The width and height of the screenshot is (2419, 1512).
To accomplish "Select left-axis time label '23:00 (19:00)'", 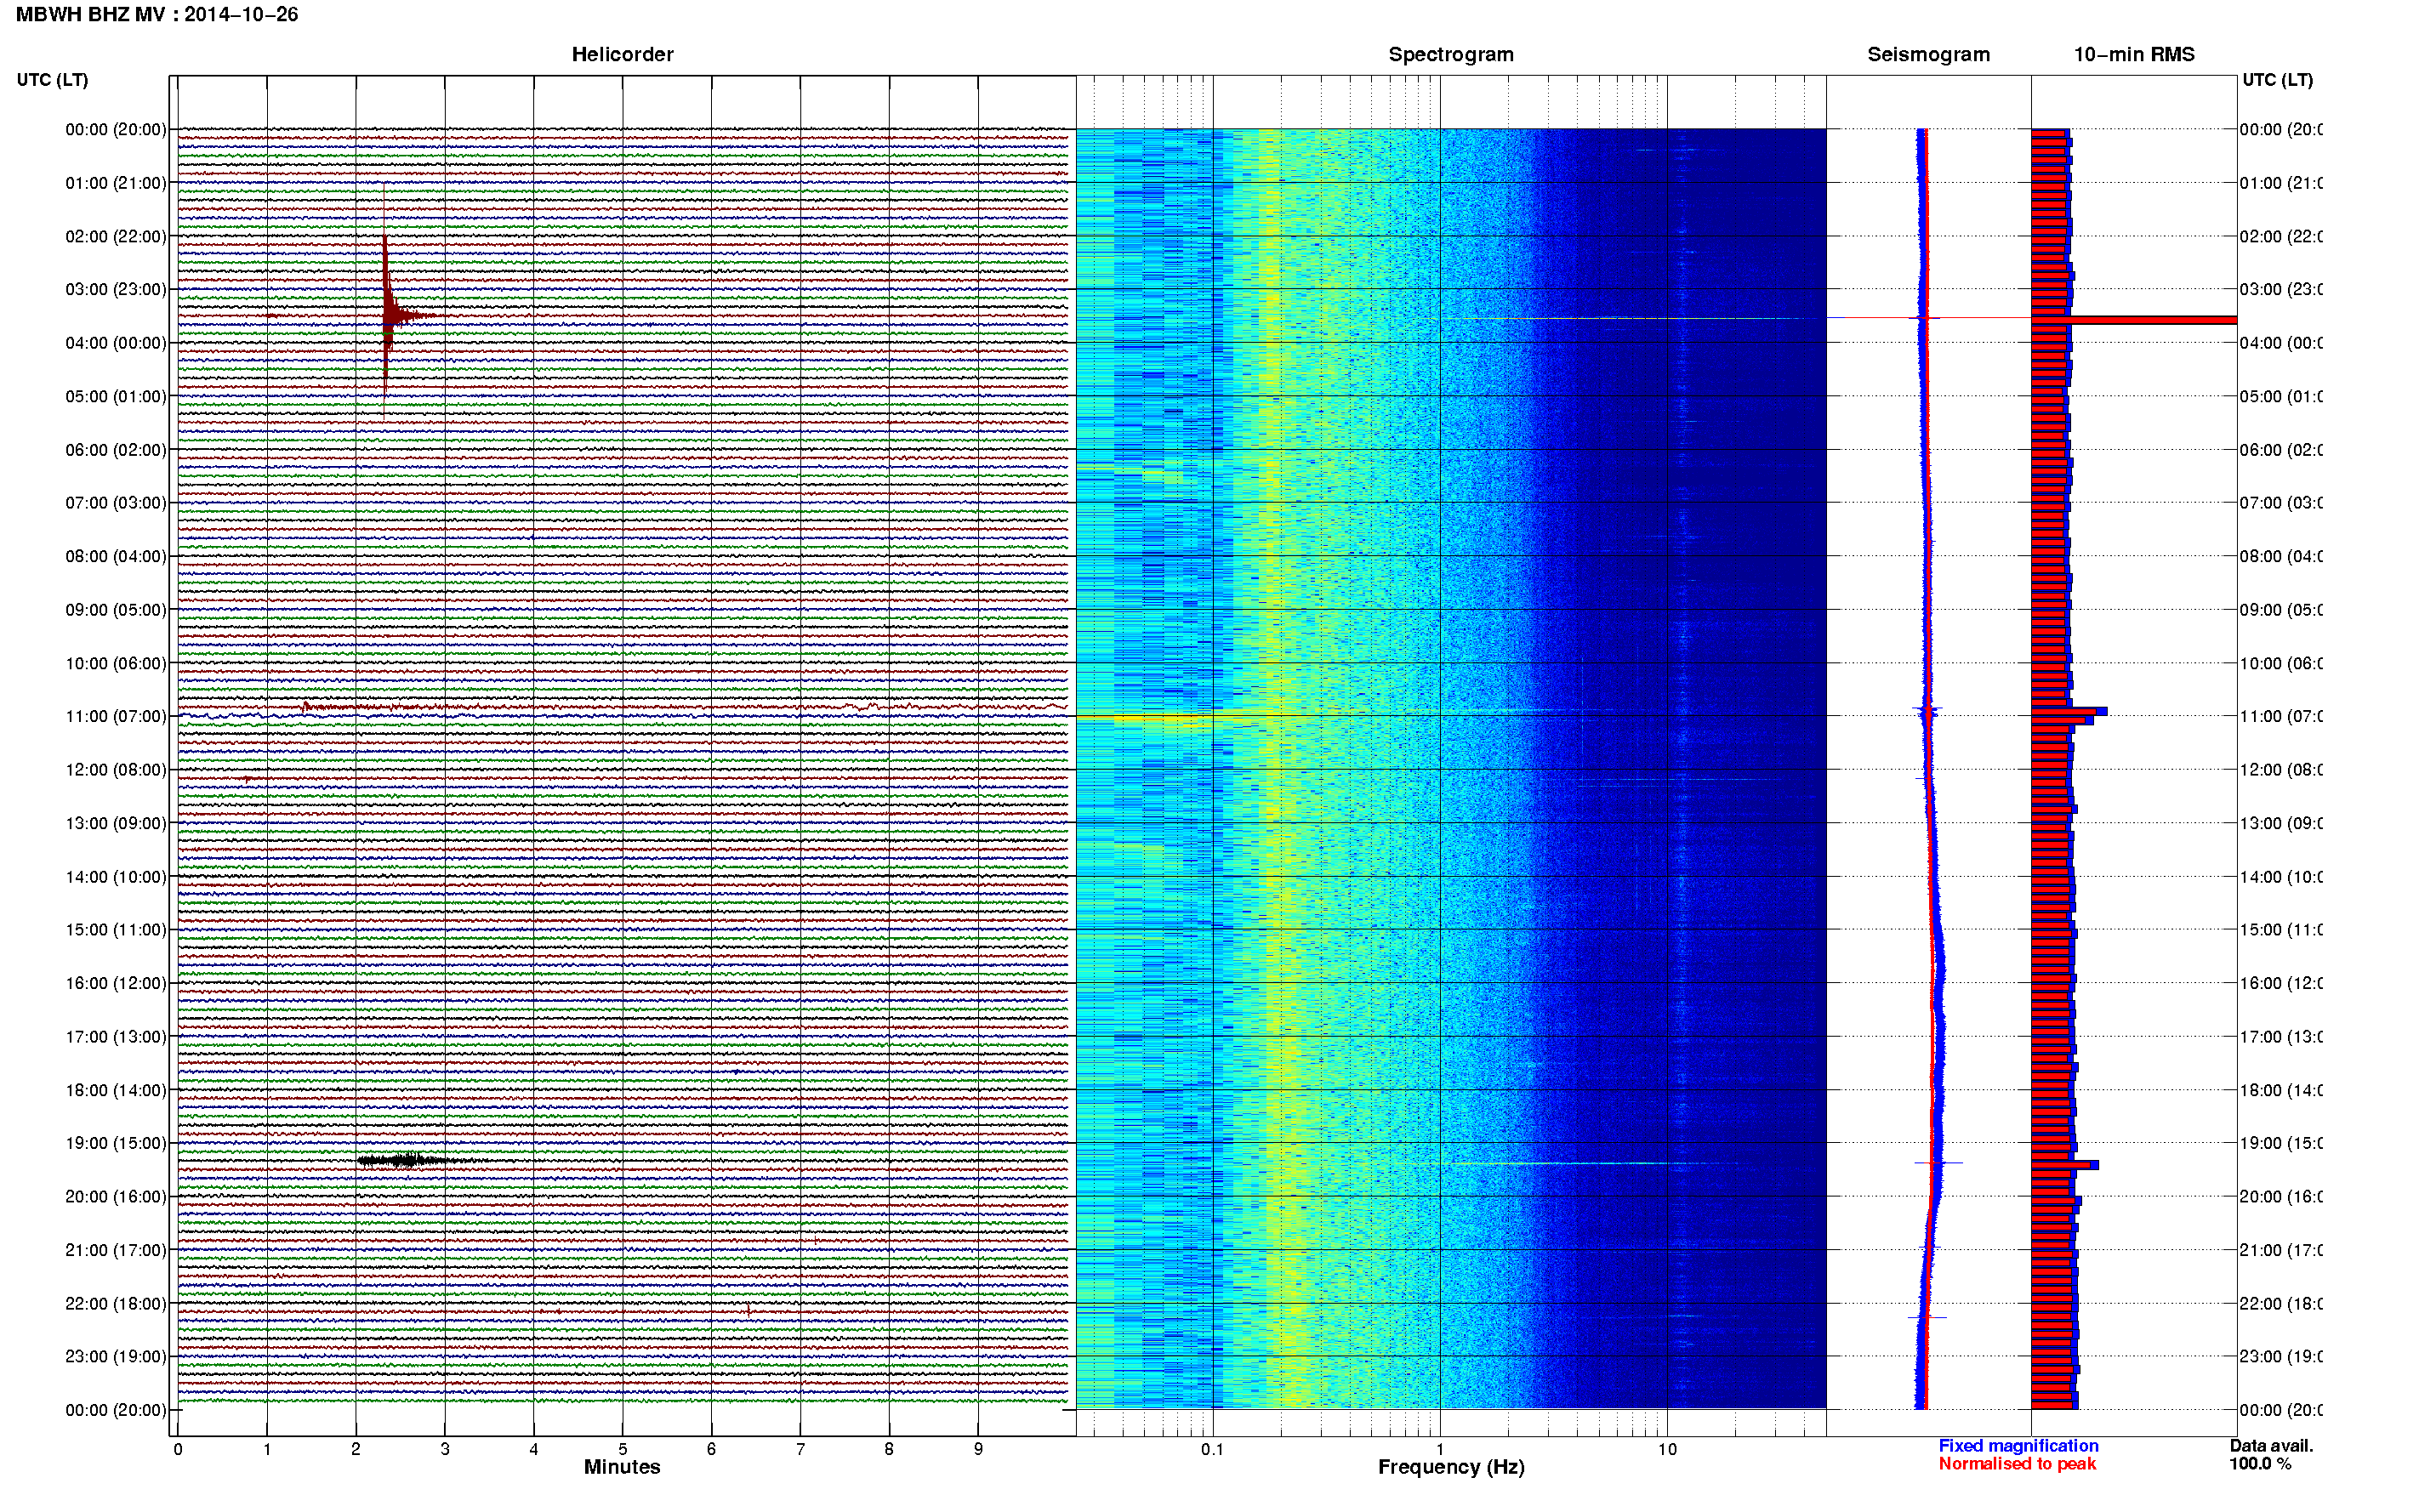I will (x=116, y=1356).
